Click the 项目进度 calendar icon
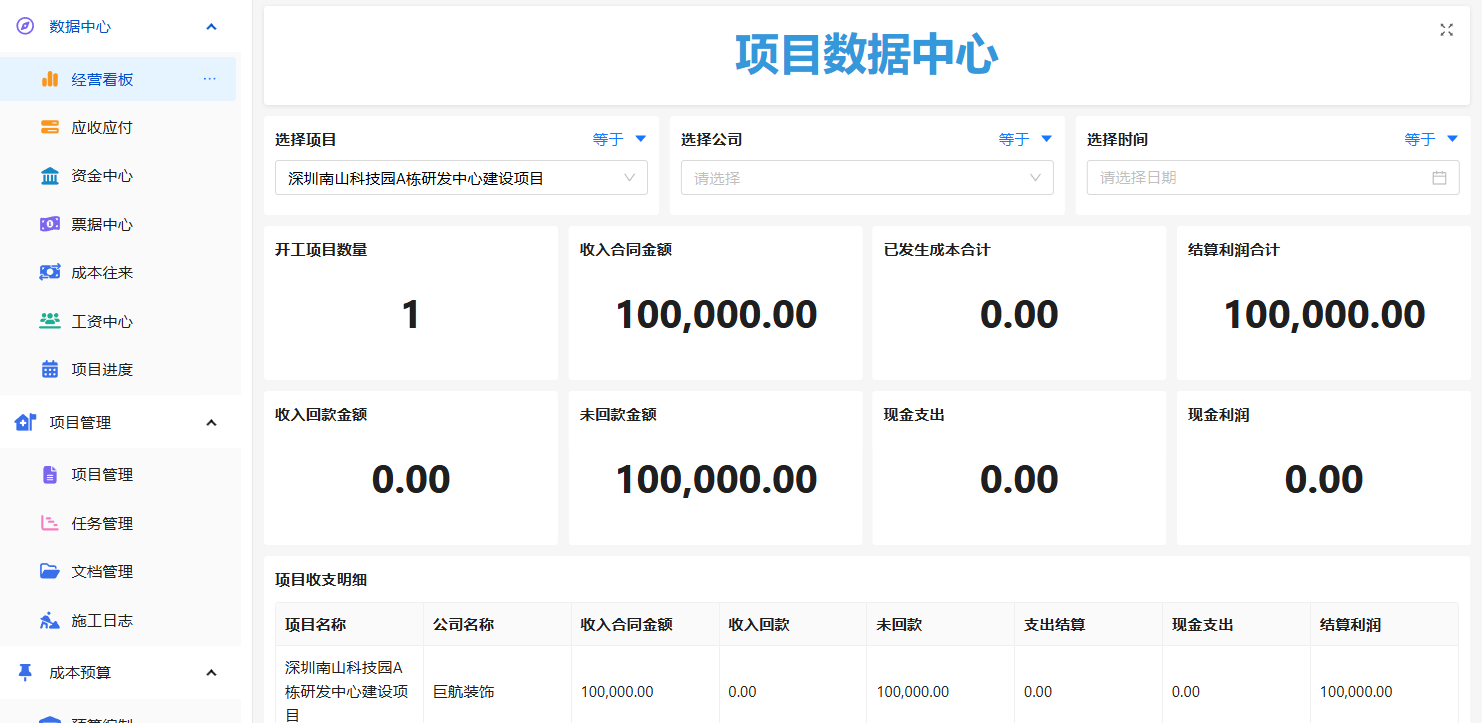Image resolution: width=1482 pixels, height=723 pixels. [50, 369]
